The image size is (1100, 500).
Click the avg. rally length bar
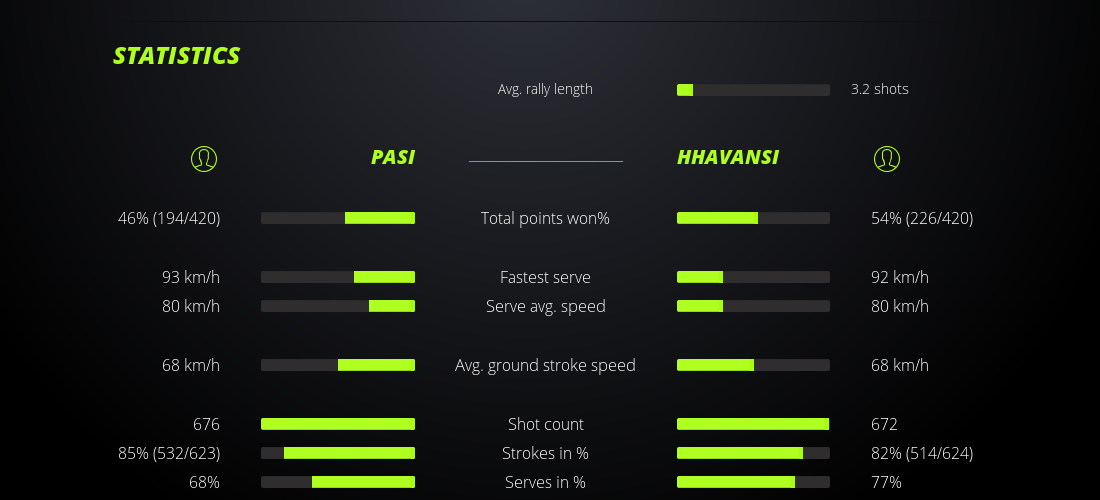(x=753, y=90)
